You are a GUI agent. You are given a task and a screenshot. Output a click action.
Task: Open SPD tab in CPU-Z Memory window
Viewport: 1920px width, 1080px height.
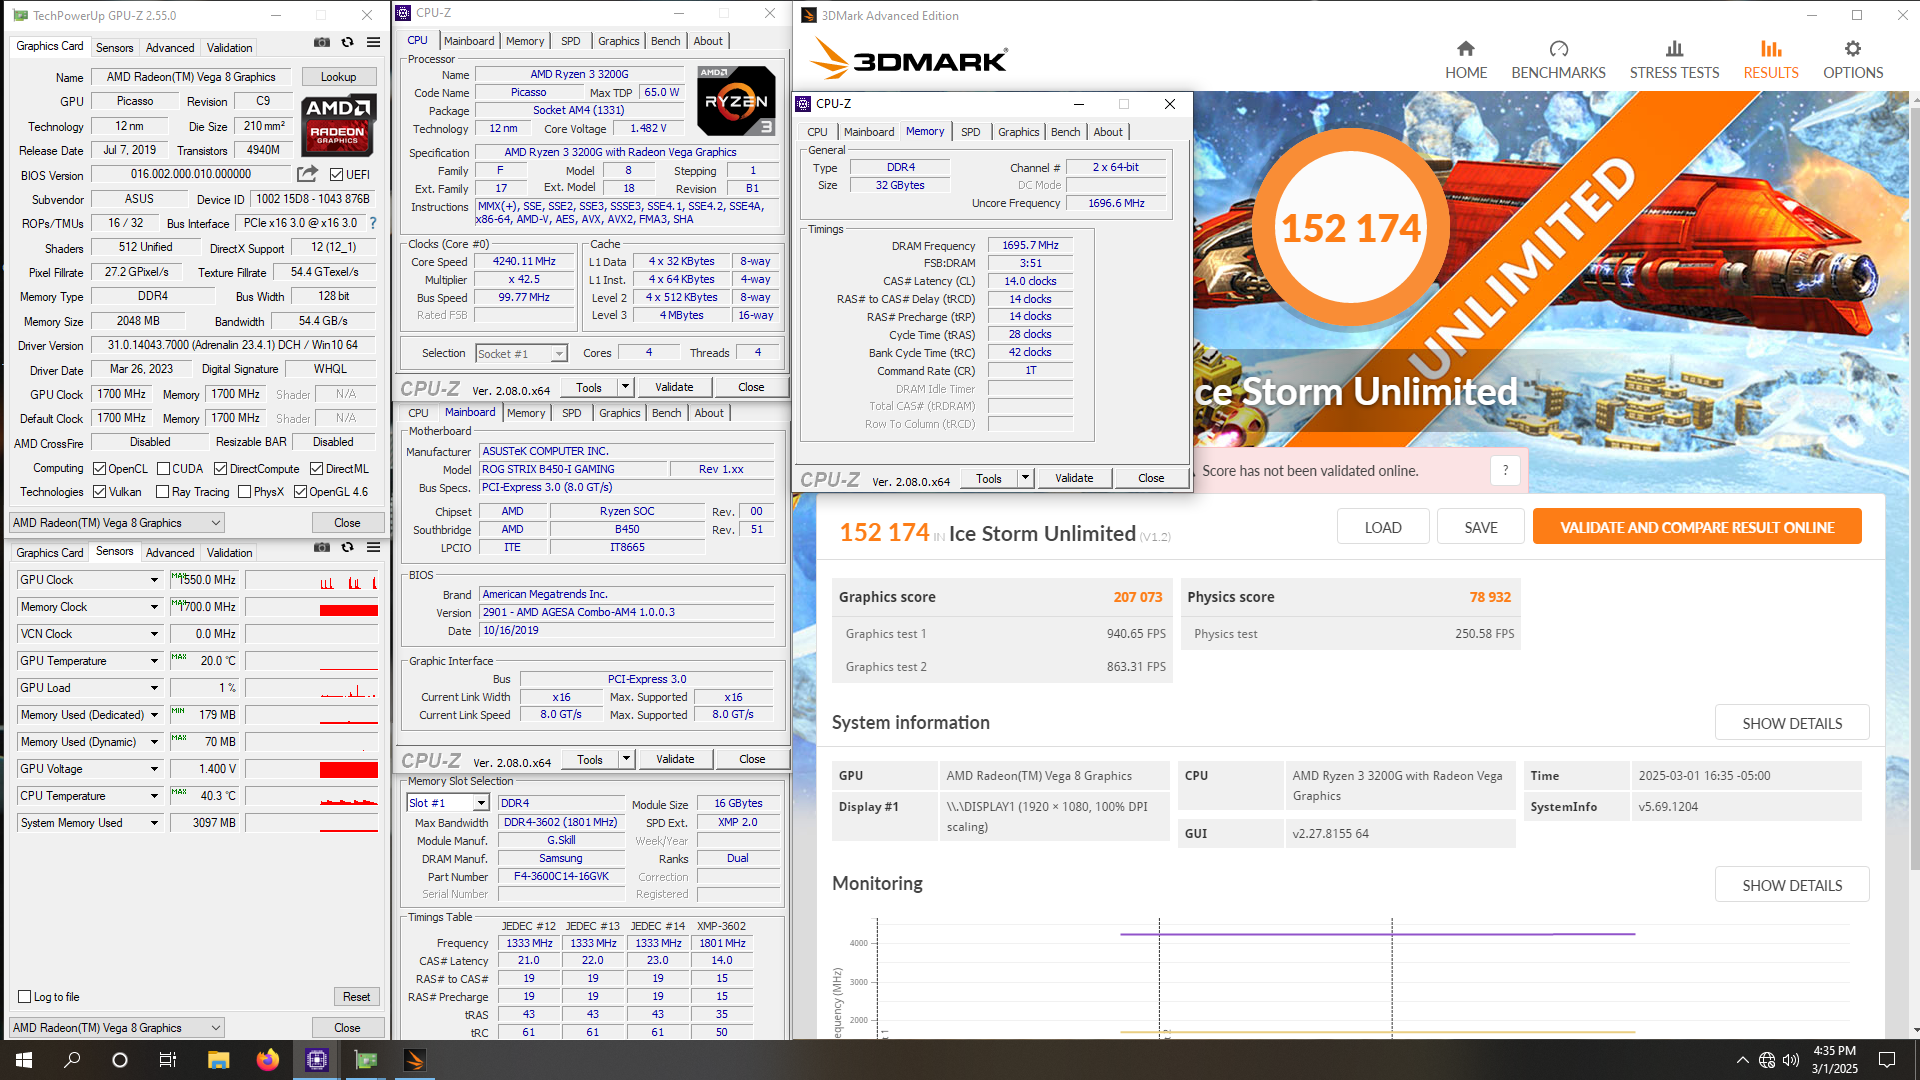[970, 132]
